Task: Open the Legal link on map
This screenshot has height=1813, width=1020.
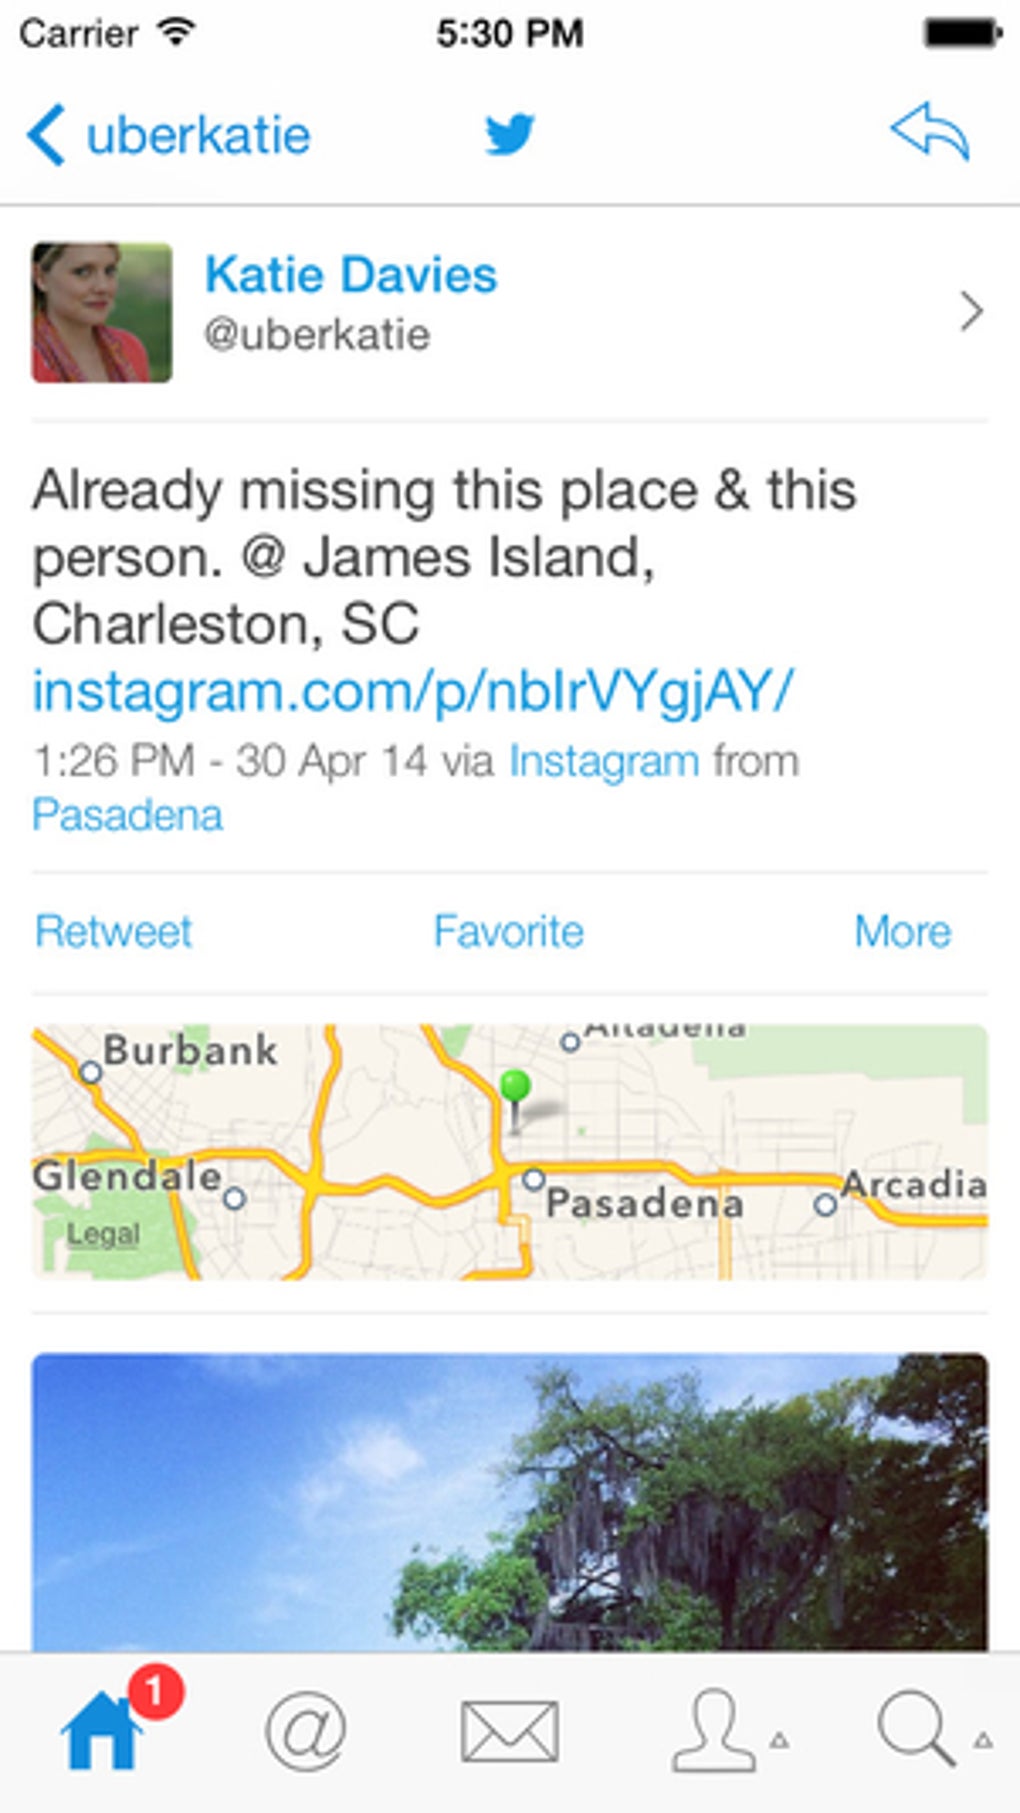Action: (x=103, y=1234)
